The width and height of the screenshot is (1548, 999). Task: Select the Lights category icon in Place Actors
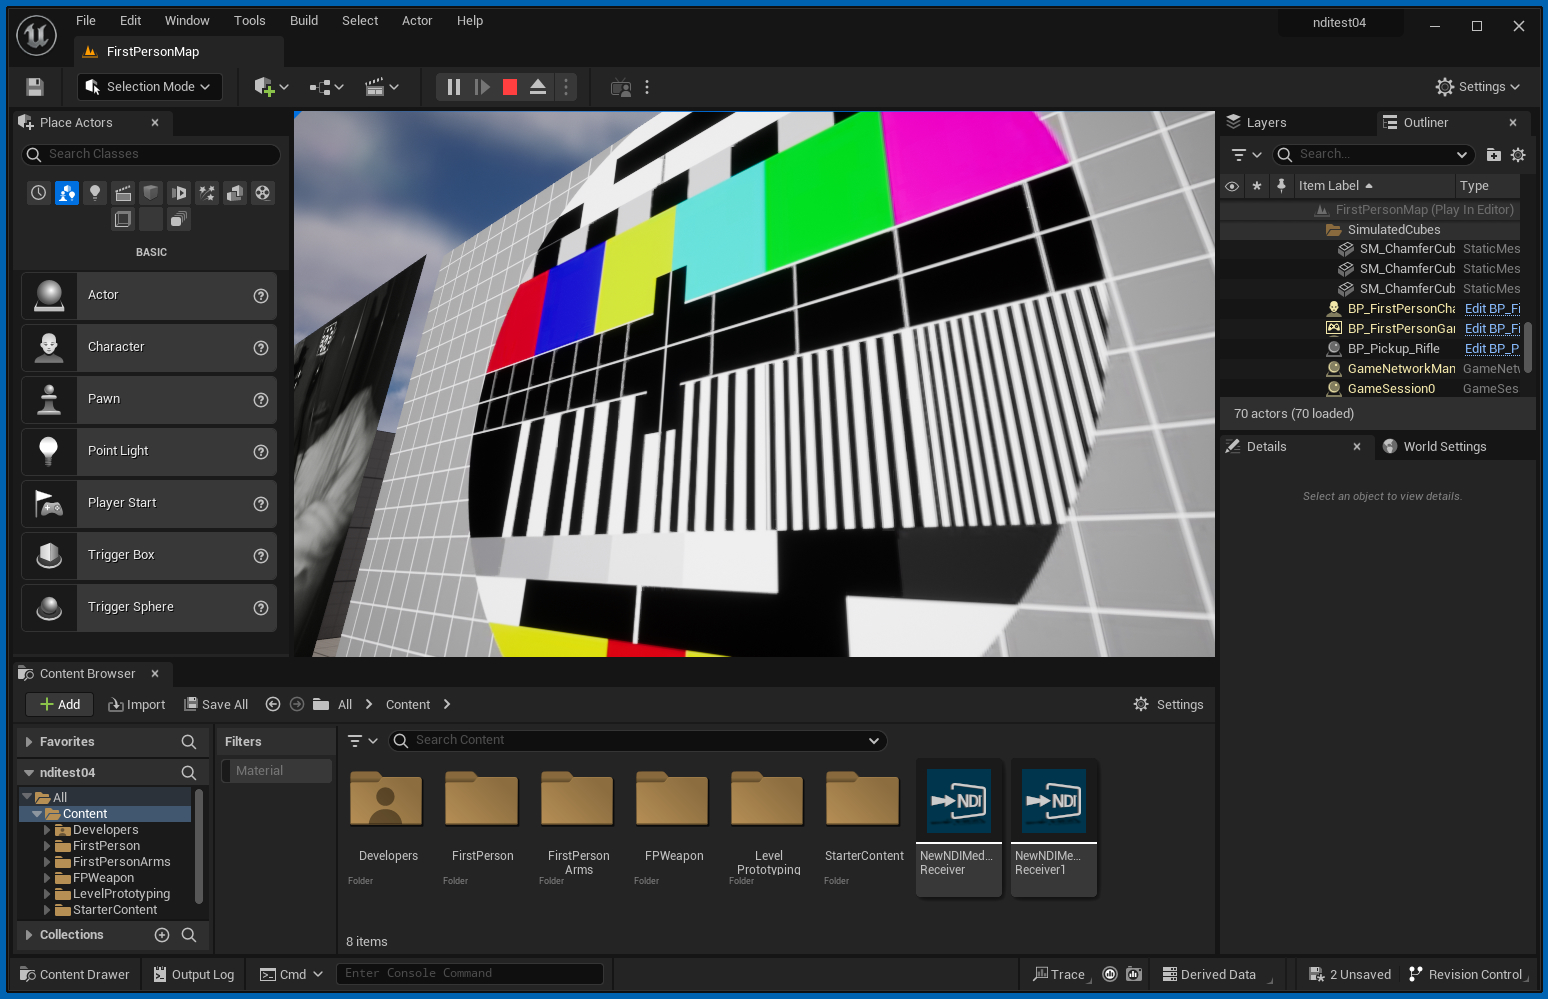click(95, 193)
